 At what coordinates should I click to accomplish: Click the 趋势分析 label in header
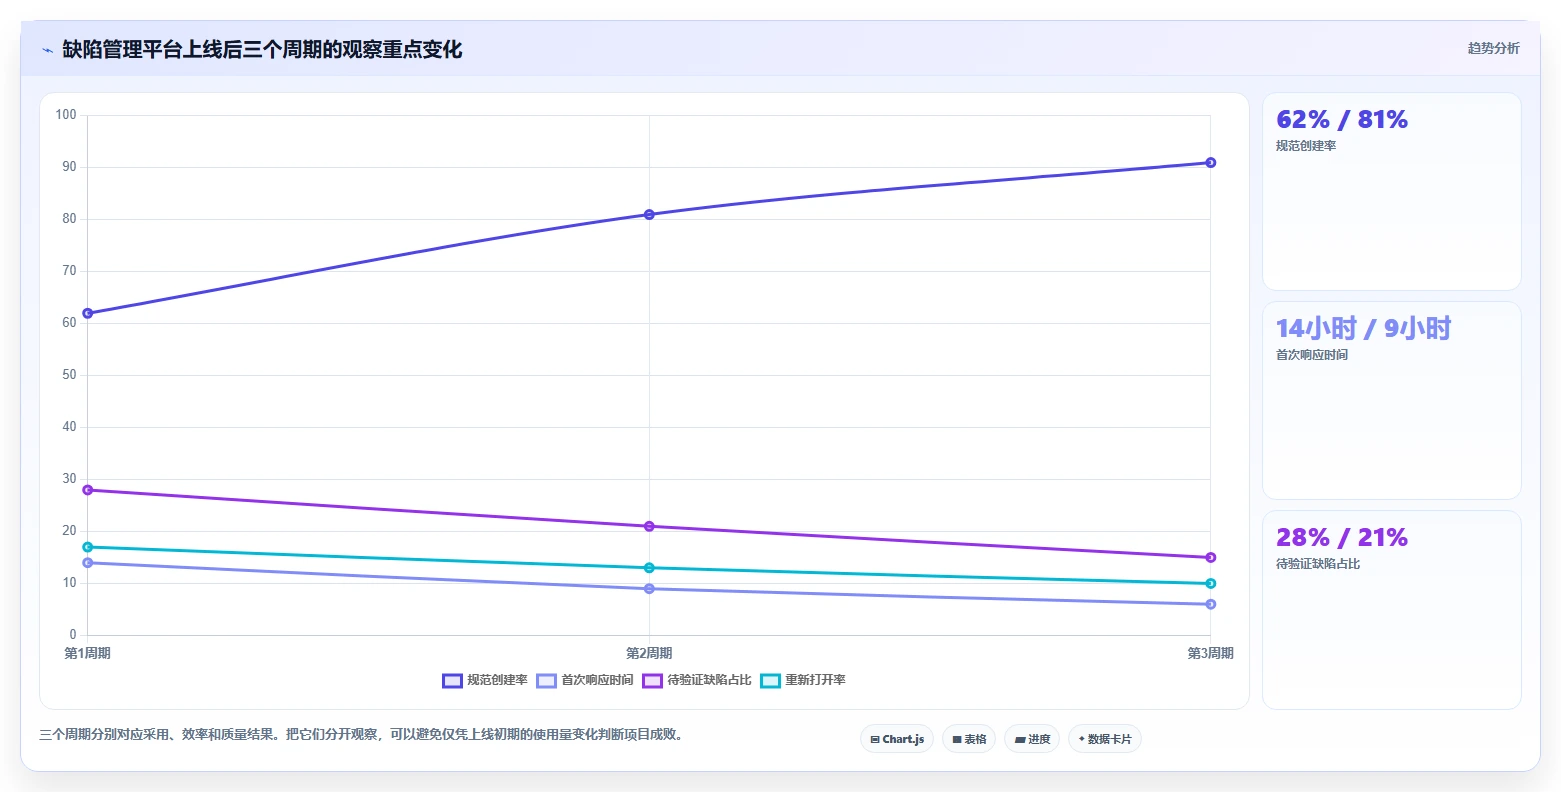1493,48
